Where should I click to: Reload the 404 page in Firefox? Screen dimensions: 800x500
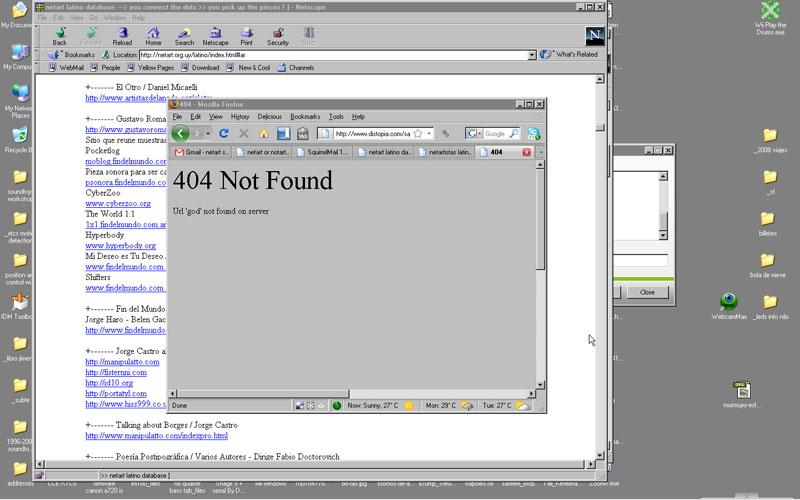coord(224,133)
